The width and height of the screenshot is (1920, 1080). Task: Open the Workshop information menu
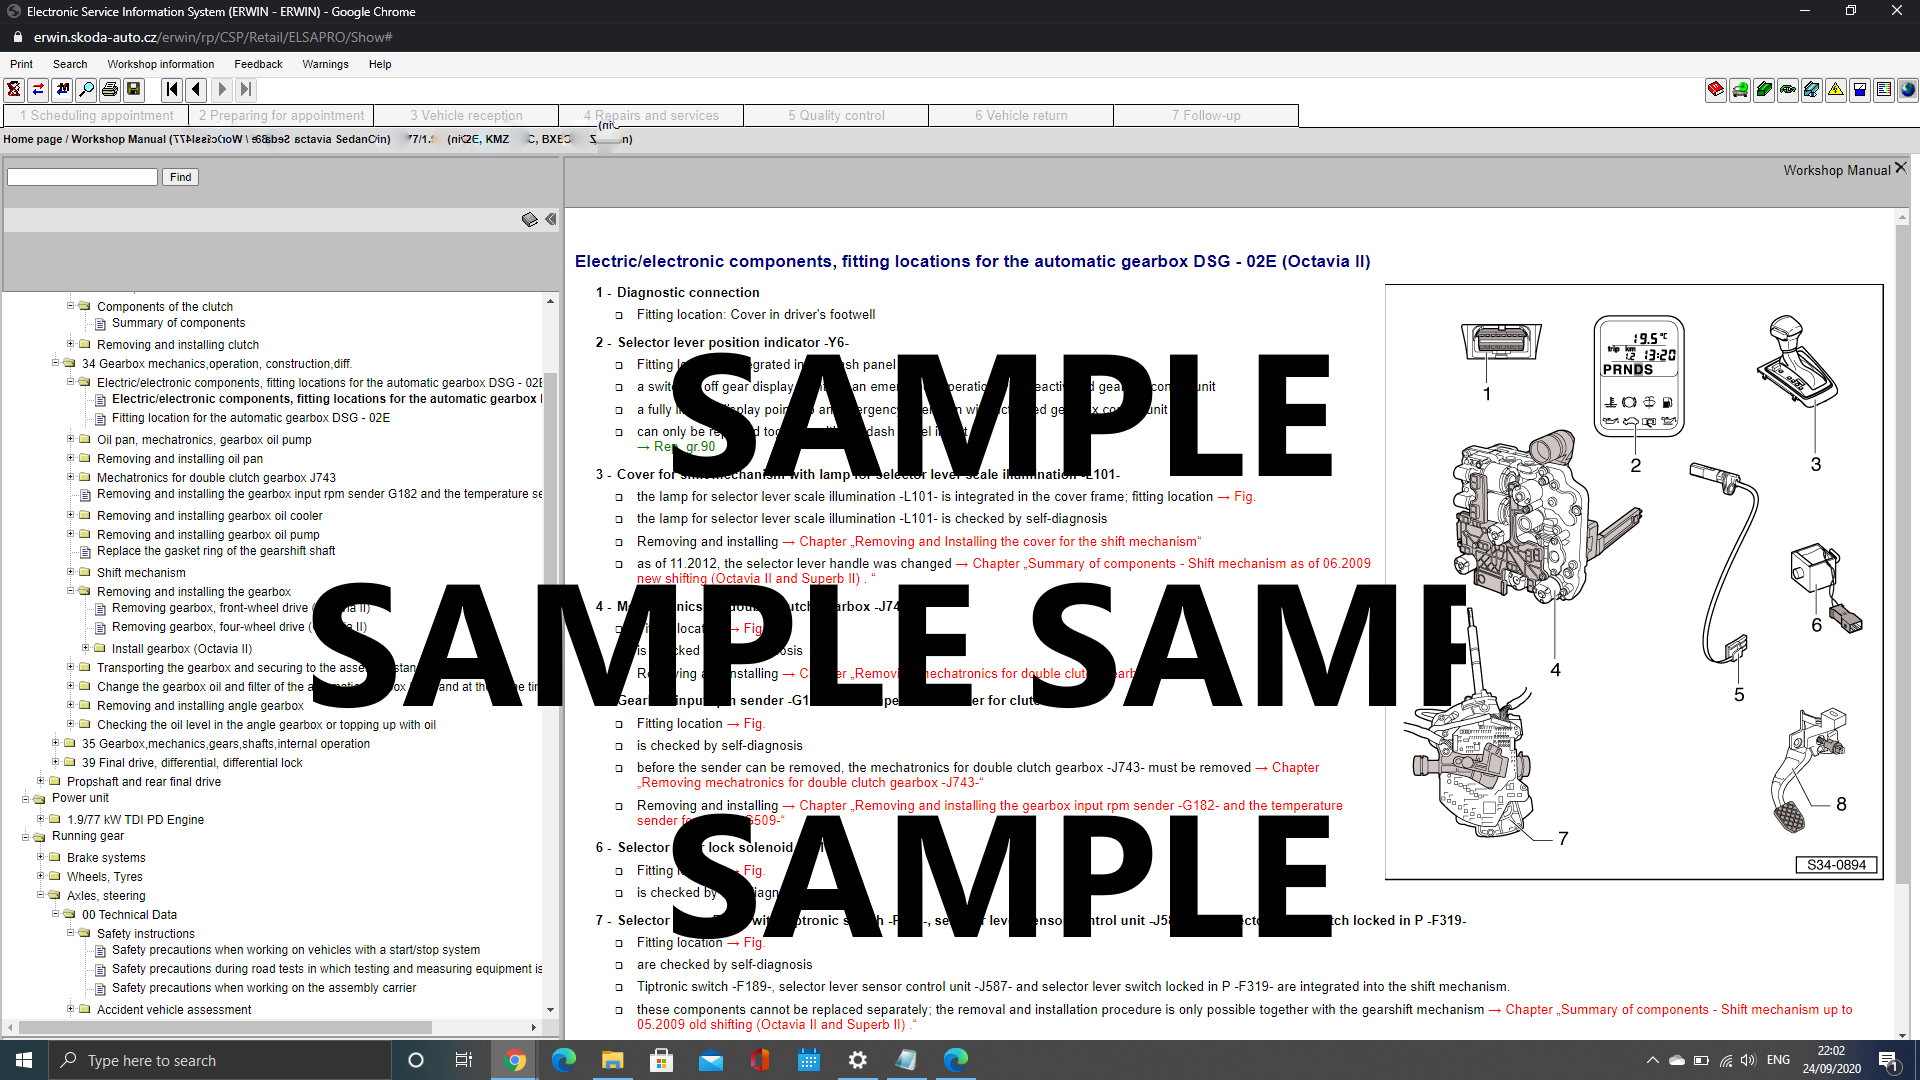pos(160,64)
